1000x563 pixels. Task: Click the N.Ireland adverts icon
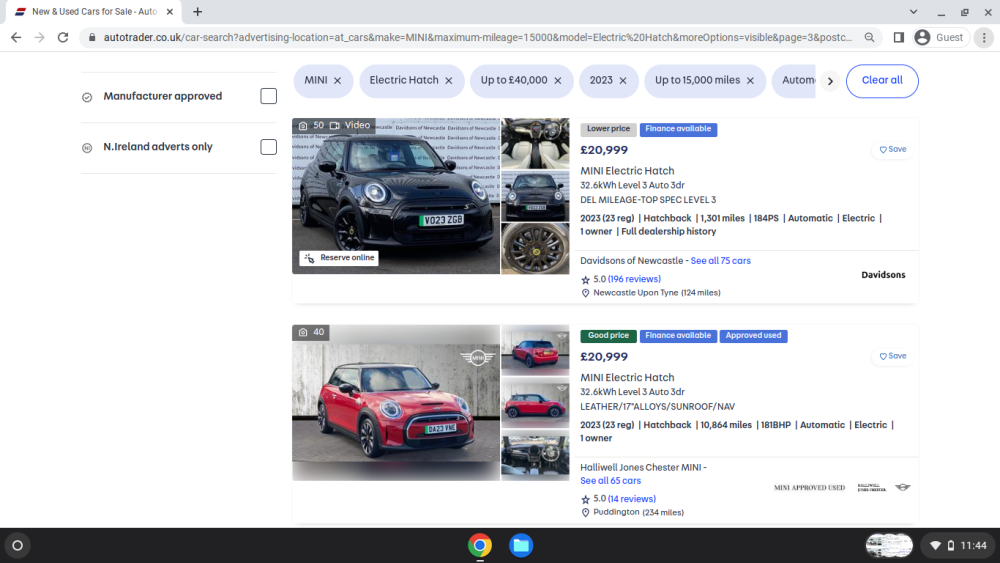[x=87, y=148]
